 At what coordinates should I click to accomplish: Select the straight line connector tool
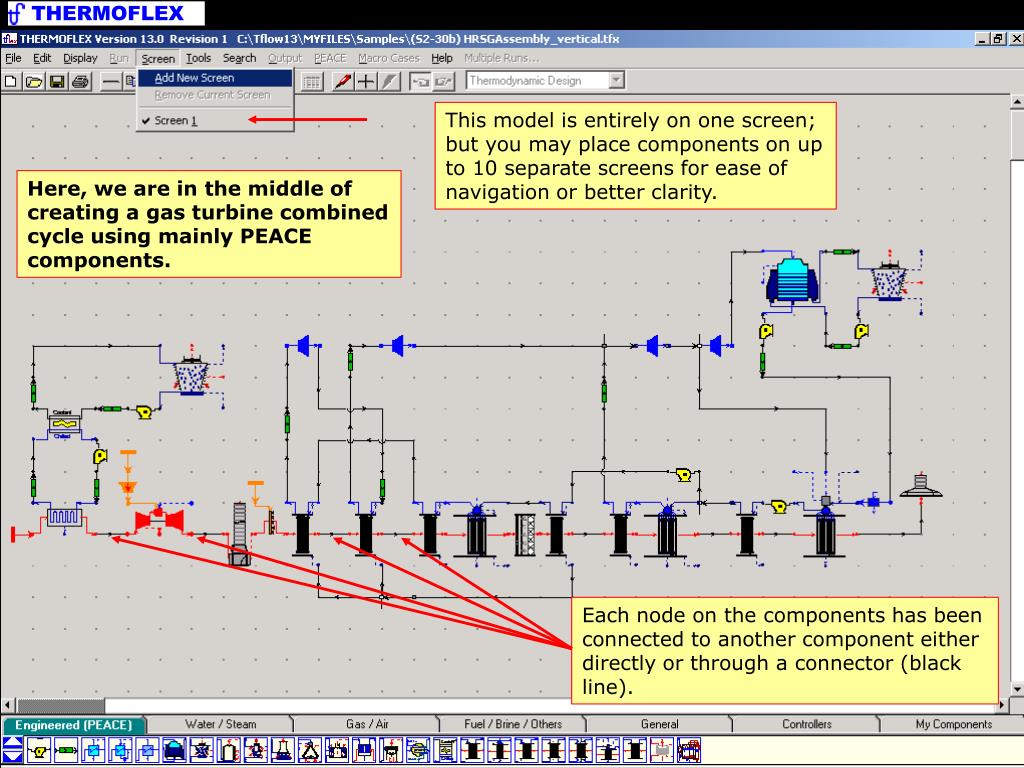112,82
